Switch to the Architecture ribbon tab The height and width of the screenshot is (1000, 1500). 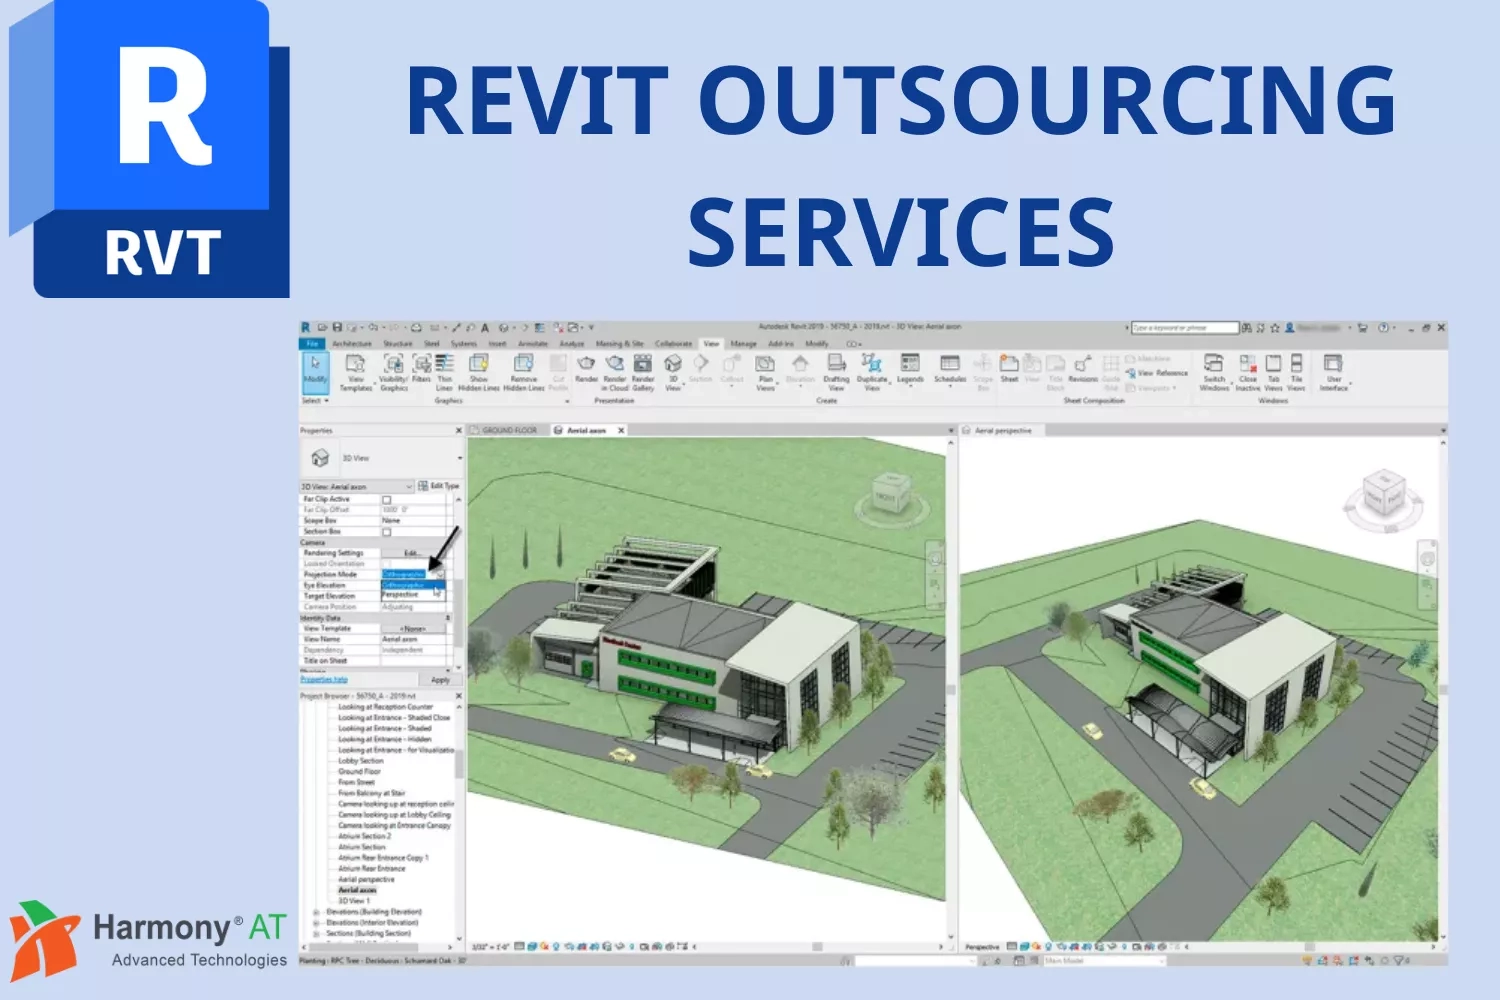pos(351,343)
